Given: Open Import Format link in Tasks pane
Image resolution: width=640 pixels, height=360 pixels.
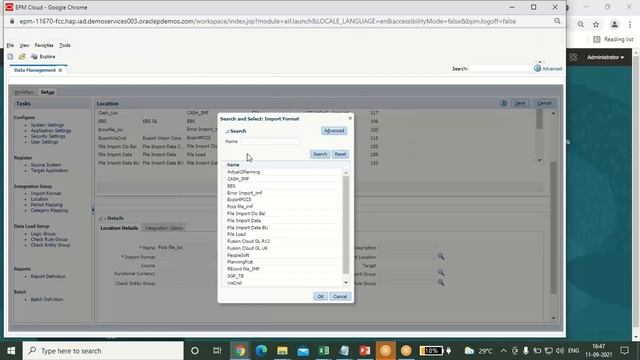Looking at the screenshot, I should click(x=46, y=193).
